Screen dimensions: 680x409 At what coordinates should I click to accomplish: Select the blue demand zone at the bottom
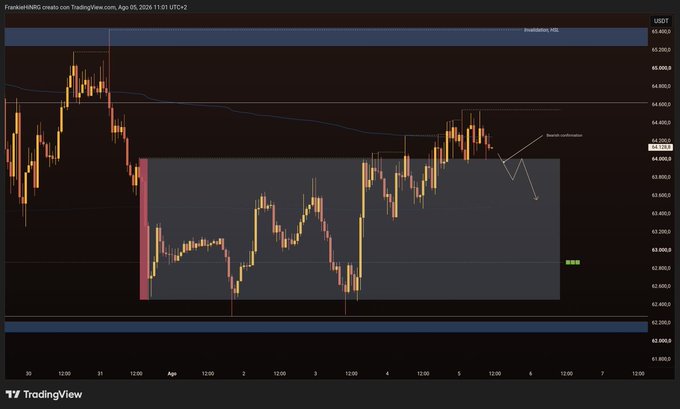pos(326,327)
